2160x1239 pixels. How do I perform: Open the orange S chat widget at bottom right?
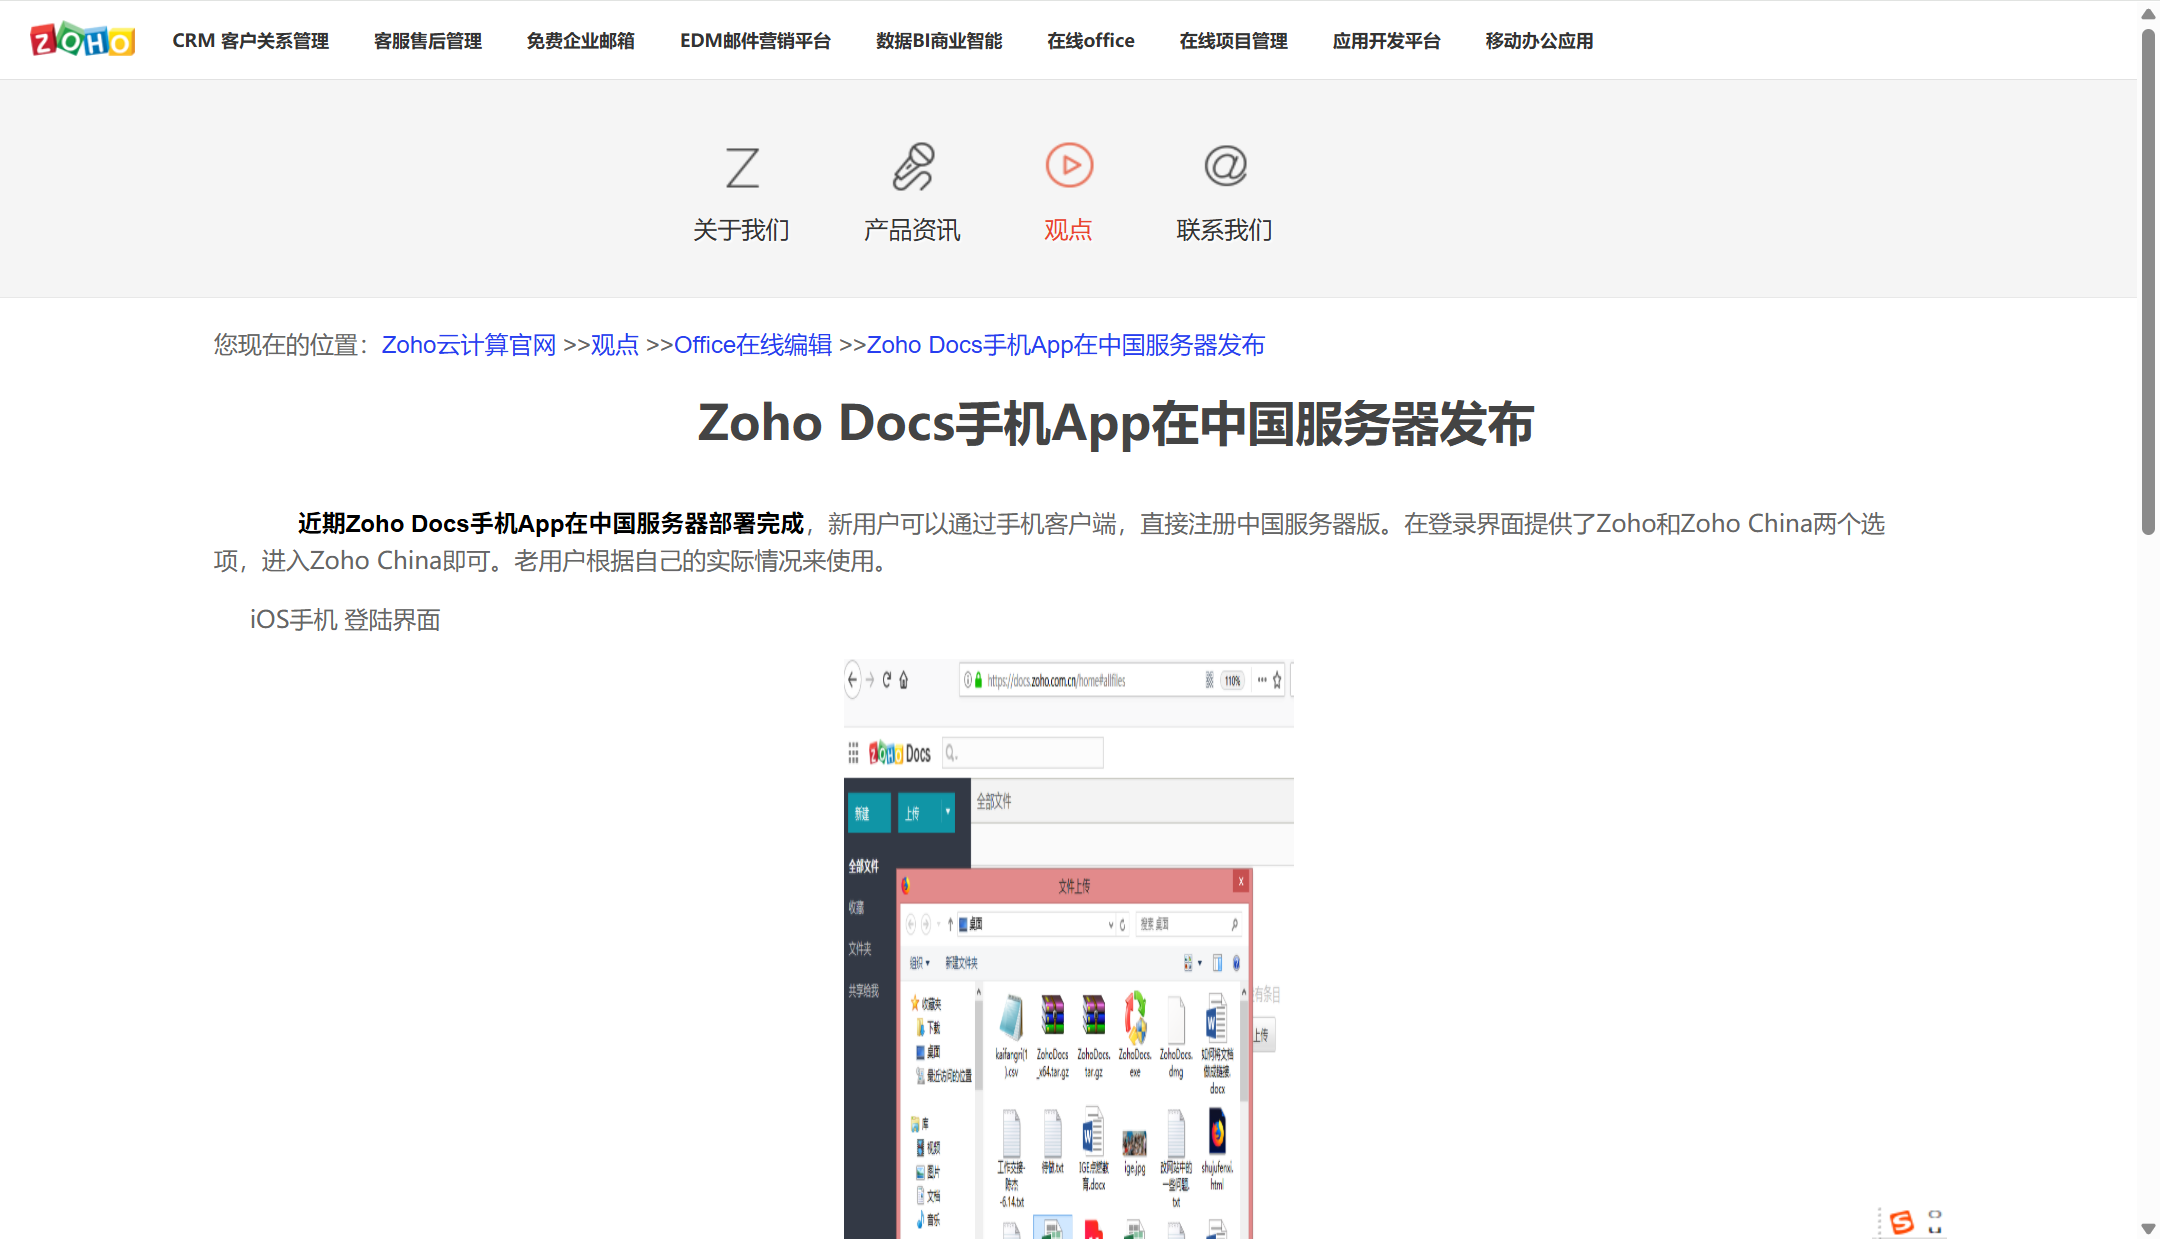tap(1903, 1220)
